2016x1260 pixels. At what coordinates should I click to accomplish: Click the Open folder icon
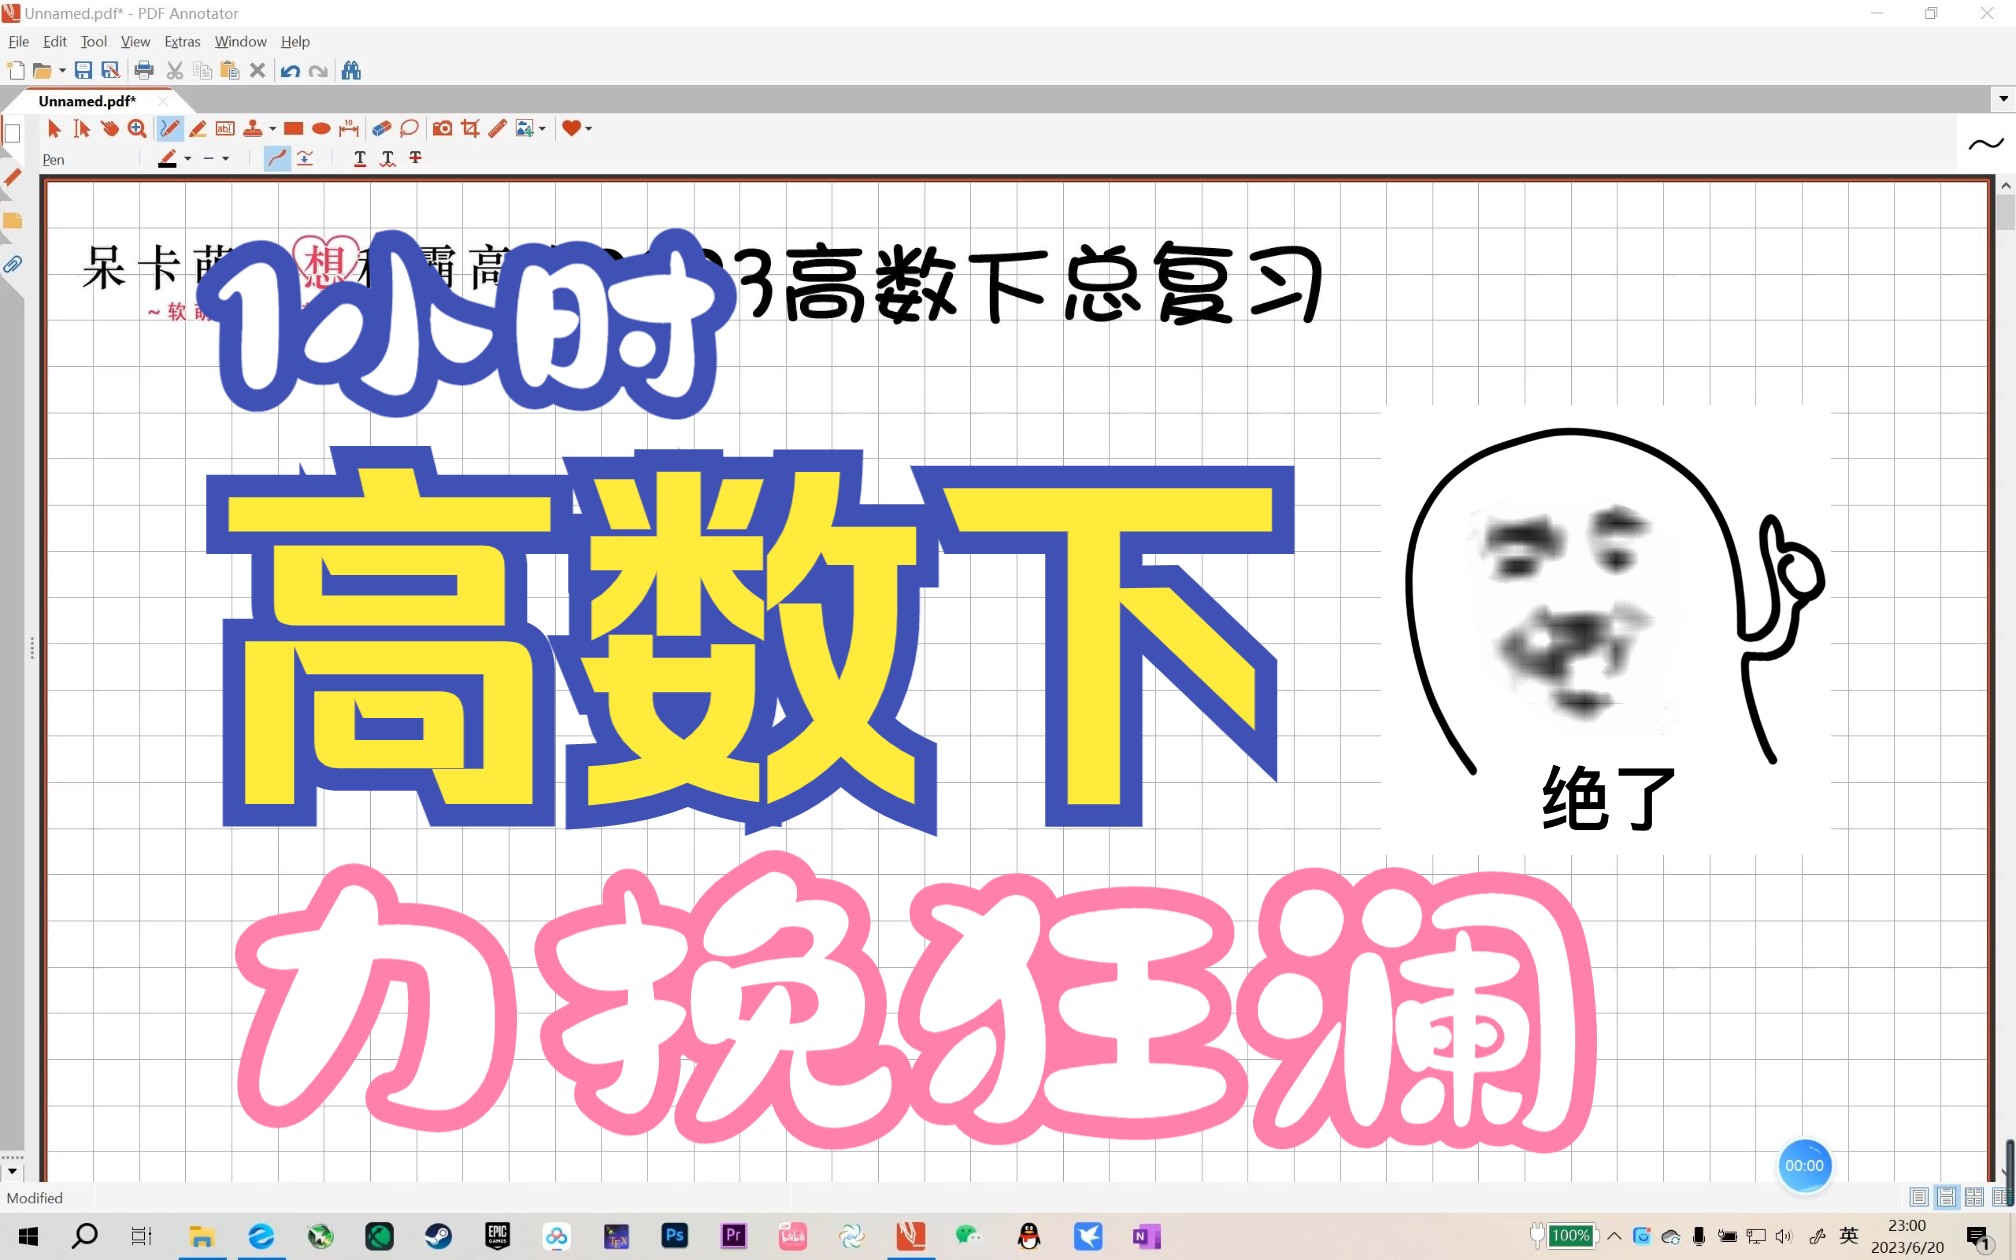click(x=42, y=70)
